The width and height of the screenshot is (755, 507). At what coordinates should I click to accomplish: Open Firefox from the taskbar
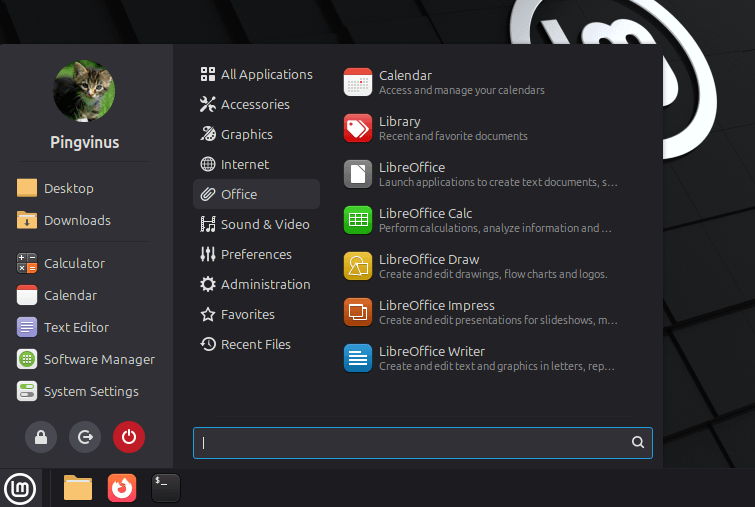point(122,487)
